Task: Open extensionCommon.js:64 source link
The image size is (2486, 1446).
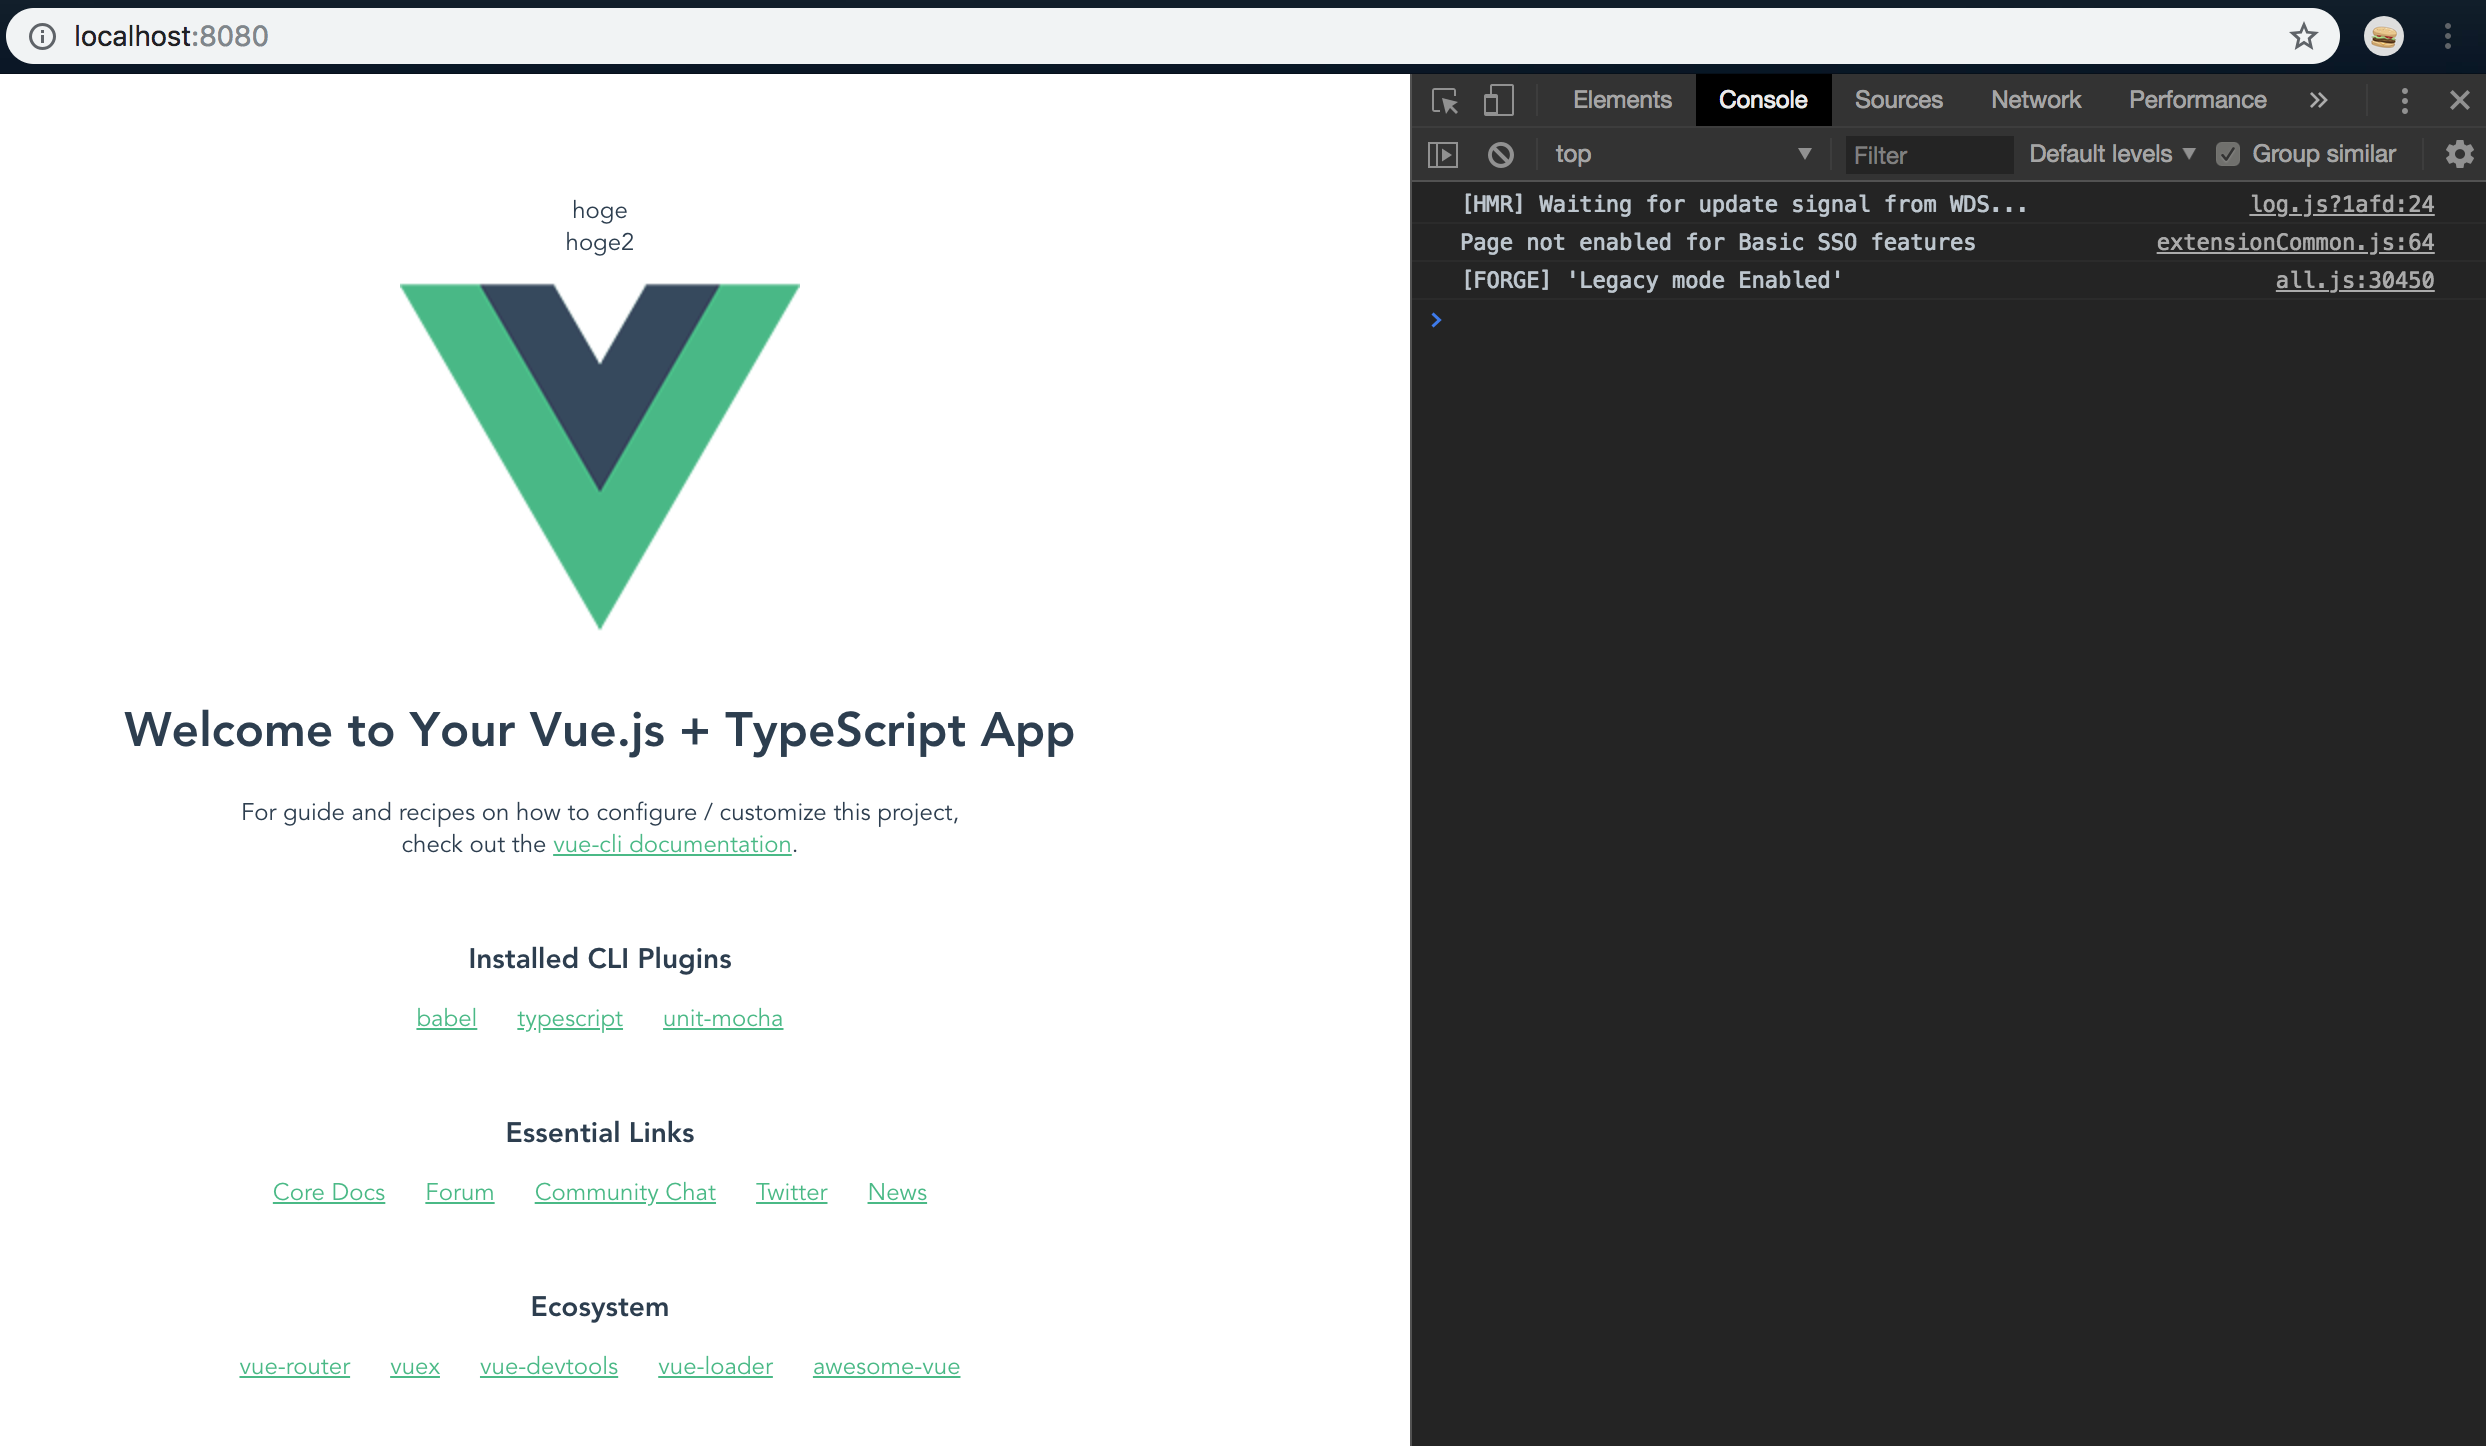Action: coord(2295,242)
